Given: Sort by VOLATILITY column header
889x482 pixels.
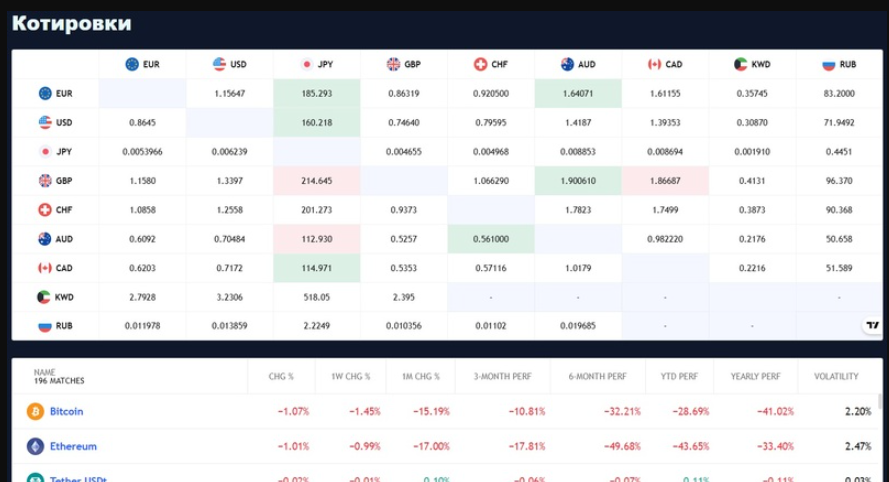Looking at the screenshot, I should coord(836,377).
